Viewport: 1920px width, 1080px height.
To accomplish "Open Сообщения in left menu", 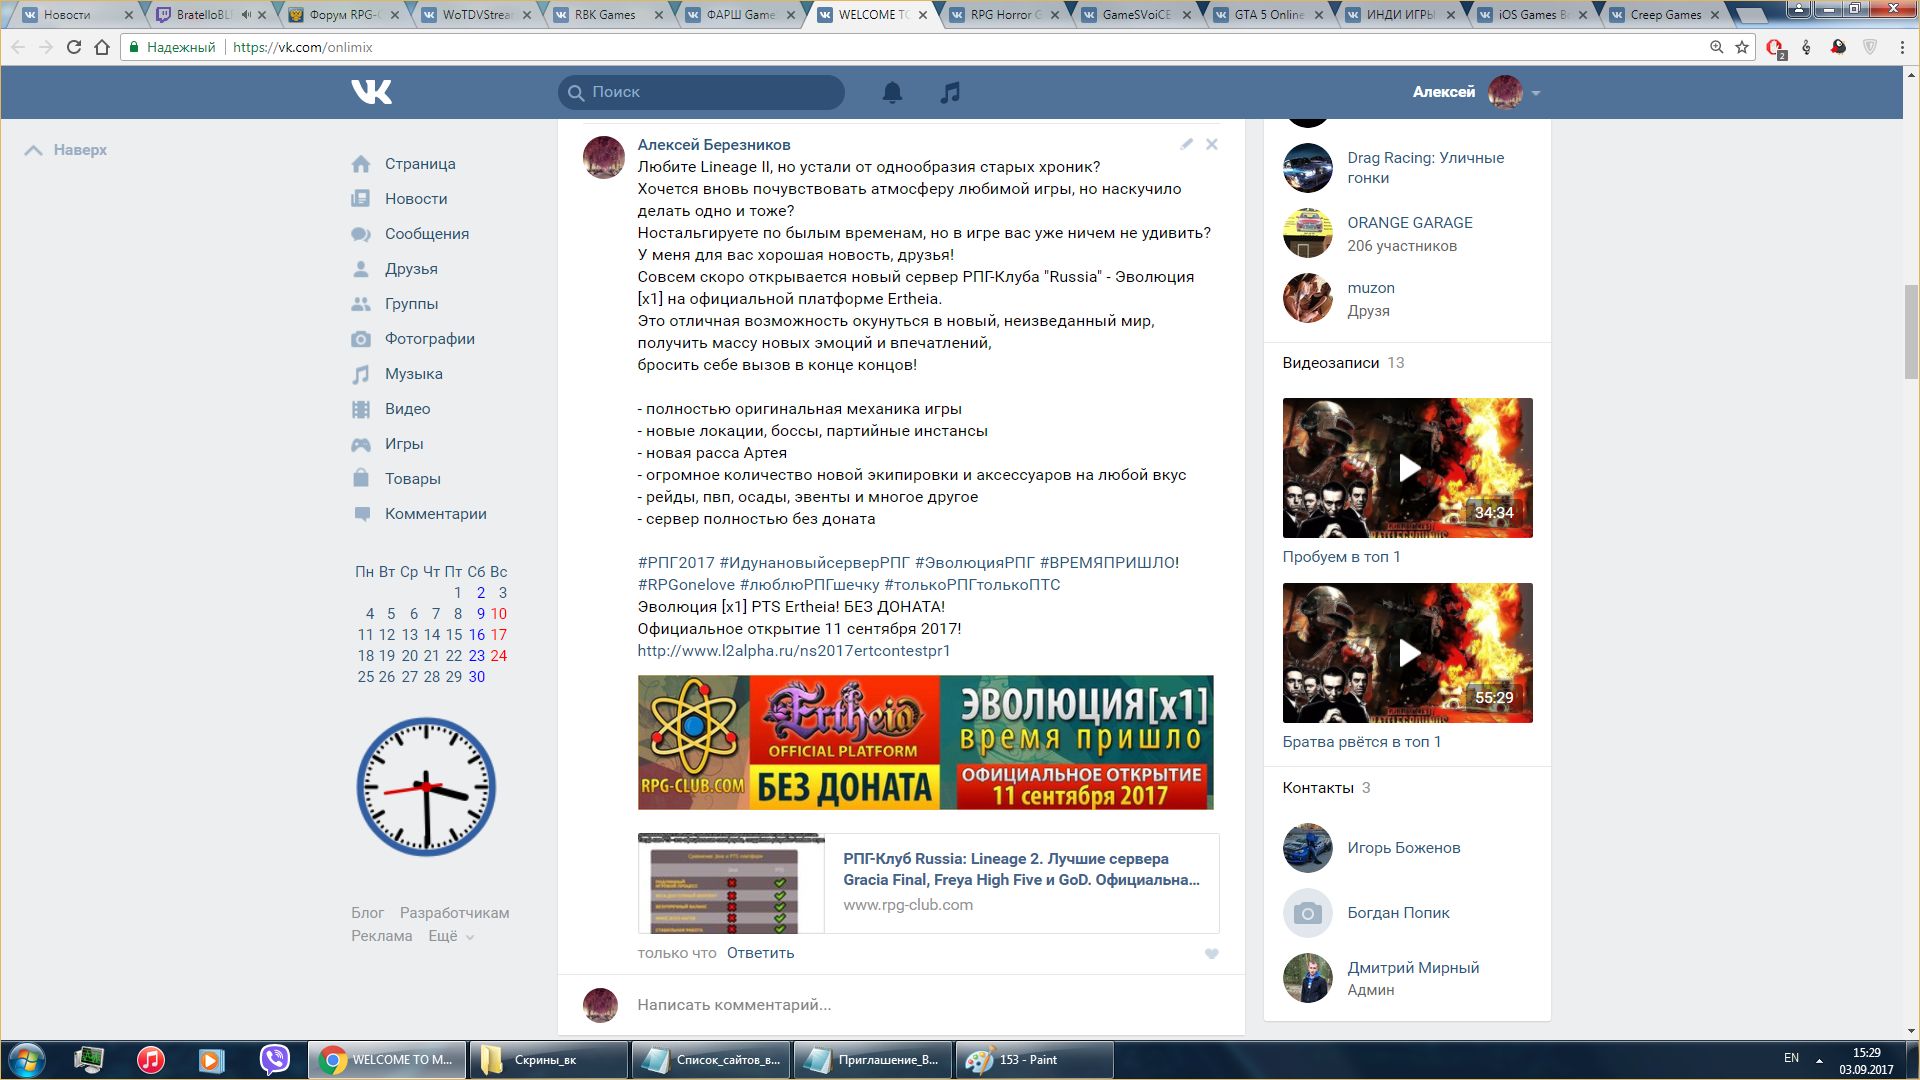I will 427,234.
